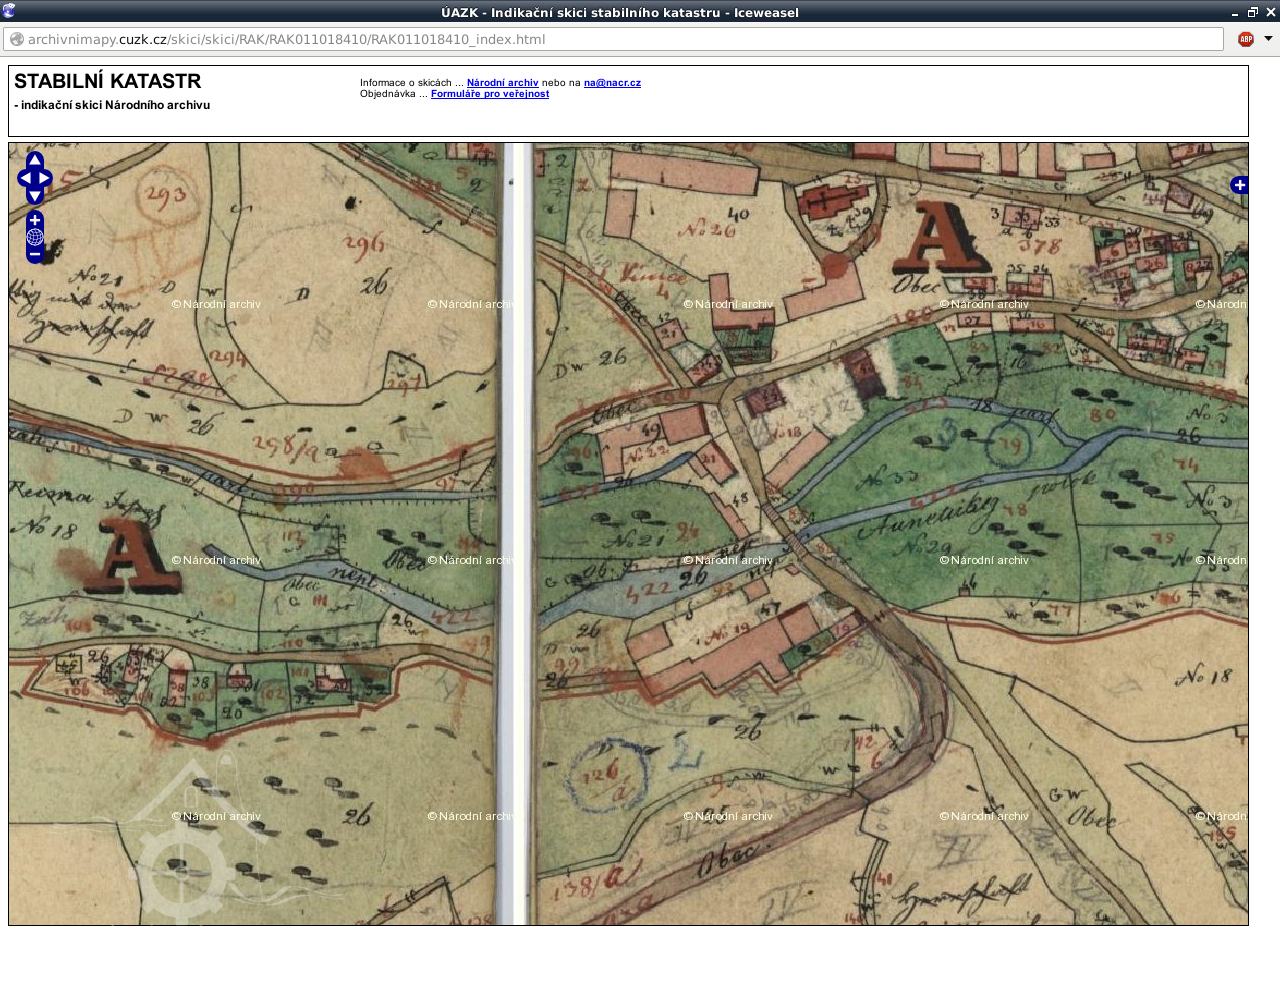This screenshot has width=1280, height=993.
Task: Click the URL address bar field
Action: click(620, 39)
